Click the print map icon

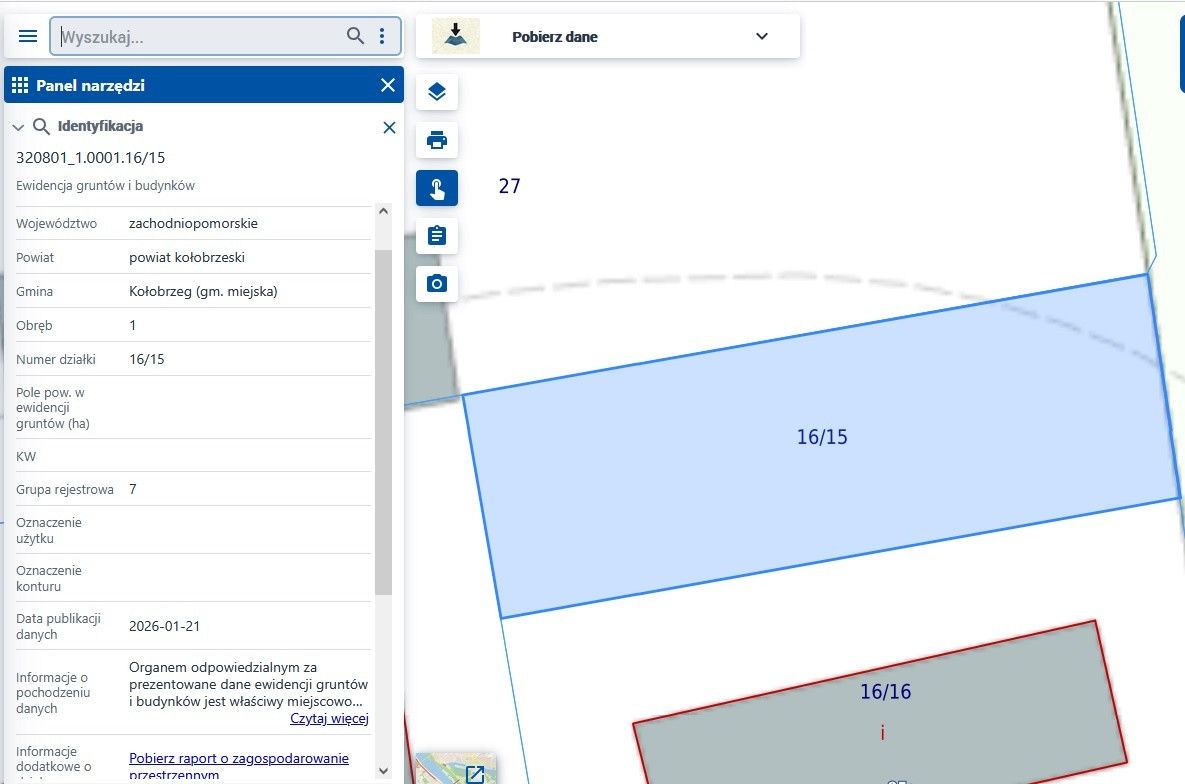click(437, 140)
